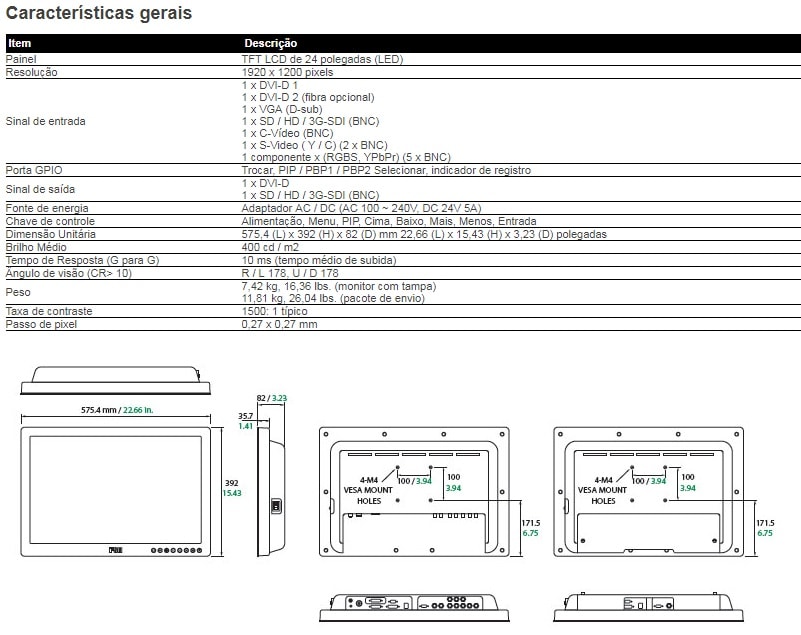The height and width of the screenshot is (635, 801).
Task: Select the "1 componente x (RGBS, YPbPr)" line
Action: pyautogui.click(x=346, y=157)
